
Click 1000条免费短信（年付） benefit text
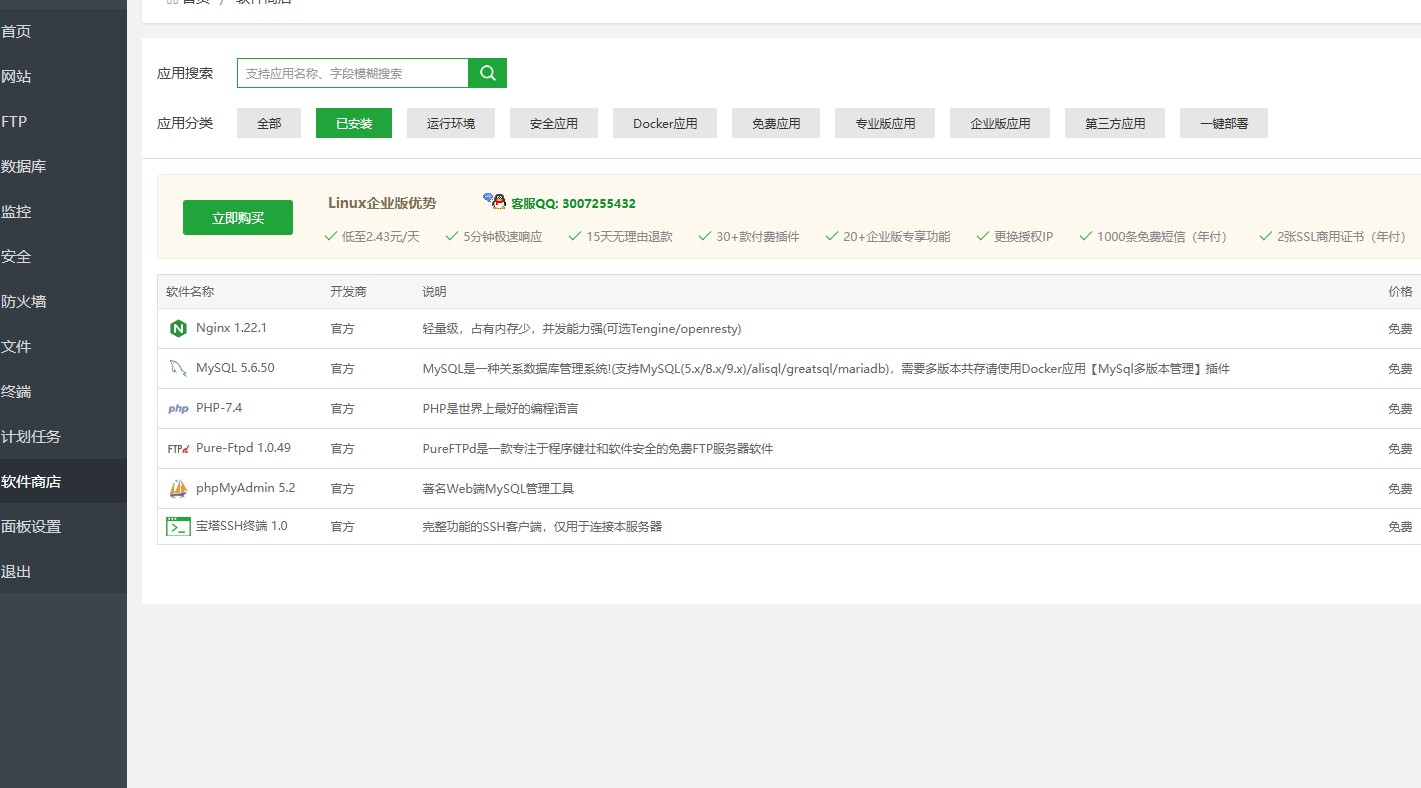click(x=1161, y=237)
